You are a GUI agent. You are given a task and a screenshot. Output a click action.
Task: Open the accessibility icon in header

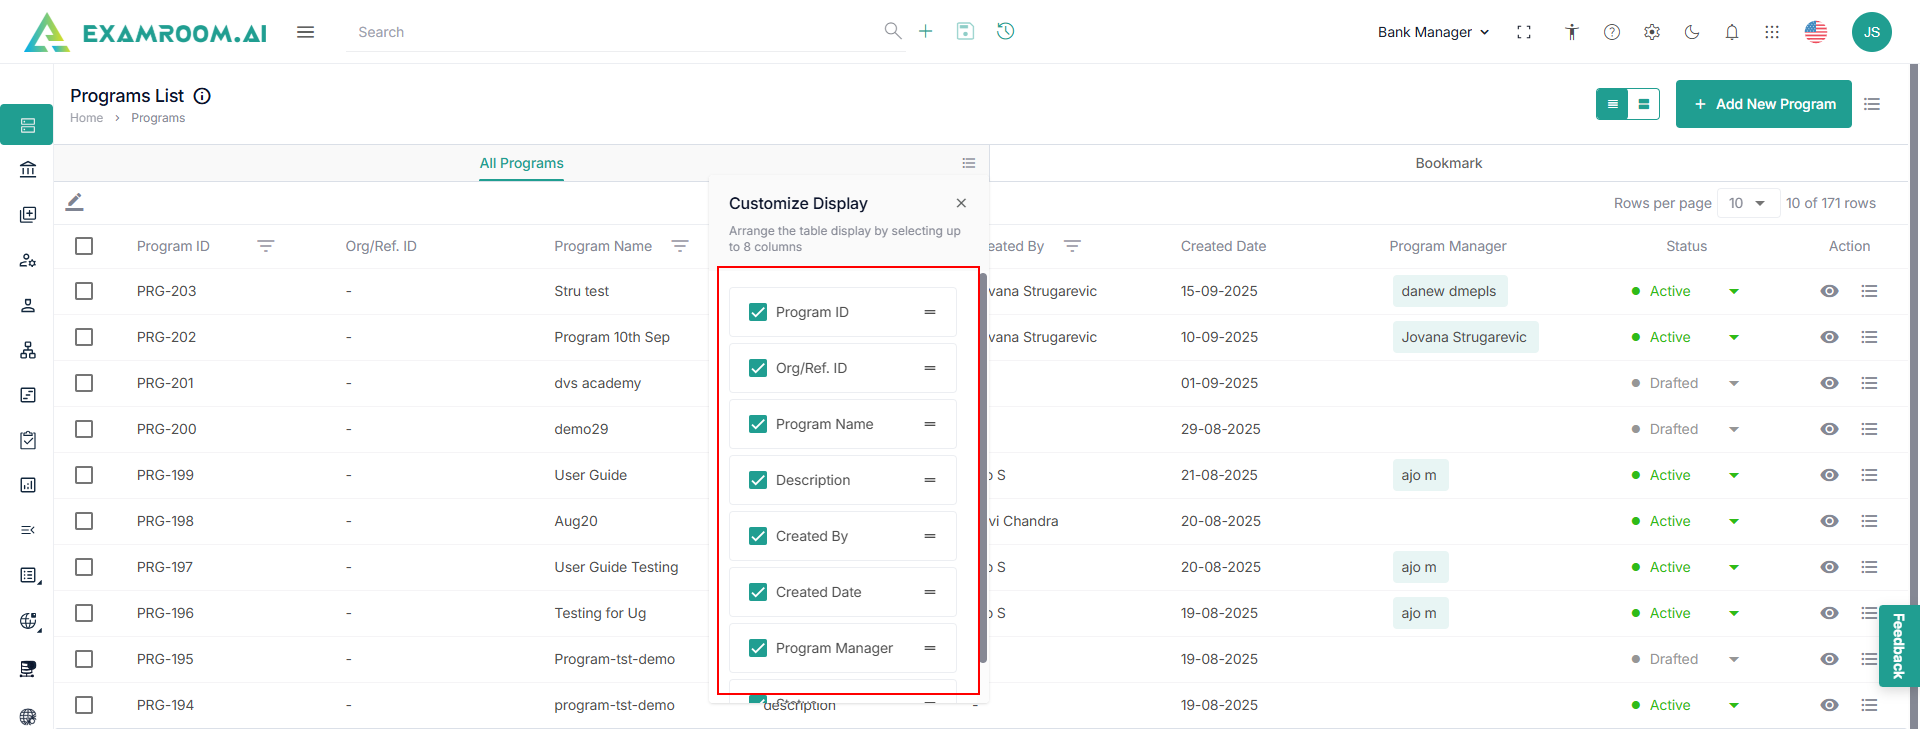(x=1571, y=32)
